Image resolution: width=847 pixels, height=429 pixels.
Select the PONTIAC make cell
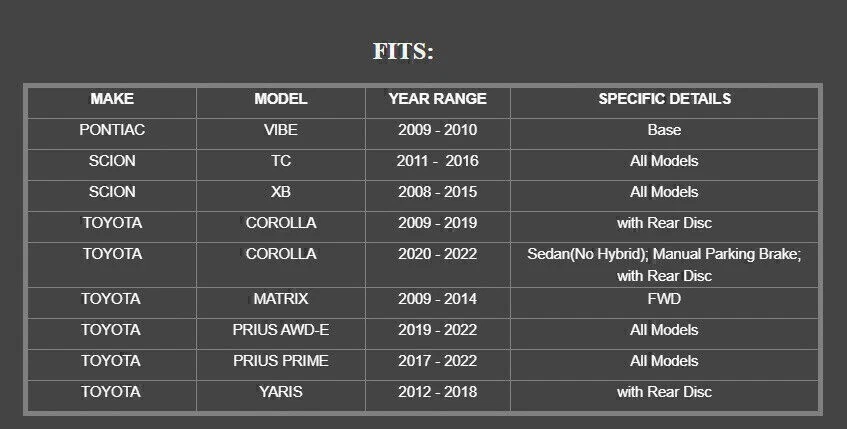pos(112,130)
